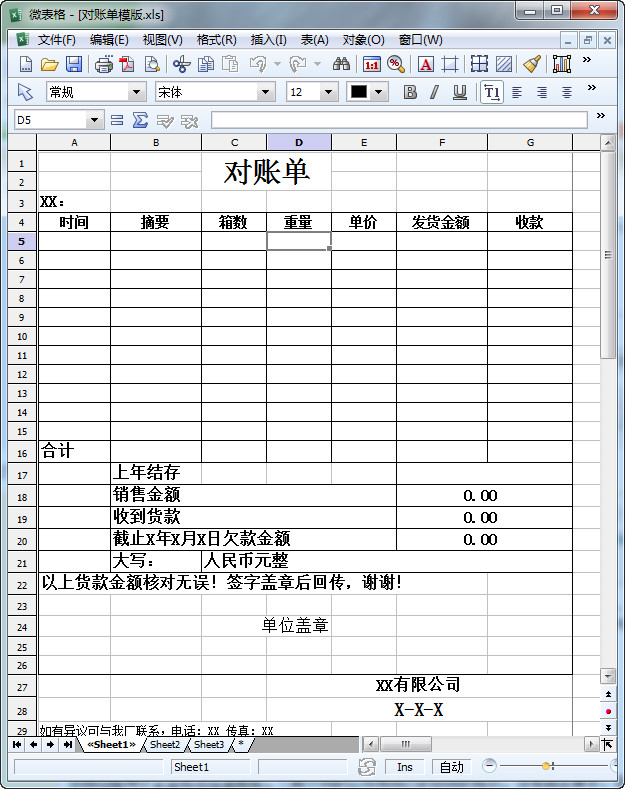Use the format painter brush icon
Image resolution: width=625 pixels, height=789 pixels.
532,64
